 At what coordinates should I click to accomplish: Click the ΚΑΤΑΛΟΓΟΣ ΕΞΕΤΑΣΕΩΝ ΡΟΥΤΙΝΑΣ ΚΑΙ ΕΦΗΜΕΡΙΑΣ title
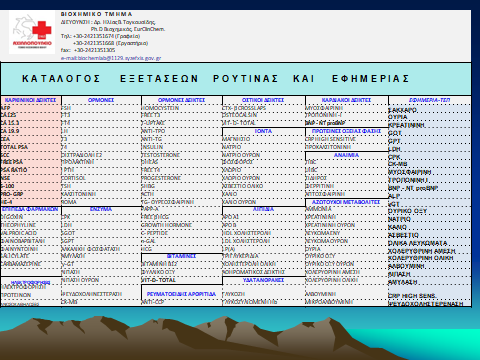[215, 79]
